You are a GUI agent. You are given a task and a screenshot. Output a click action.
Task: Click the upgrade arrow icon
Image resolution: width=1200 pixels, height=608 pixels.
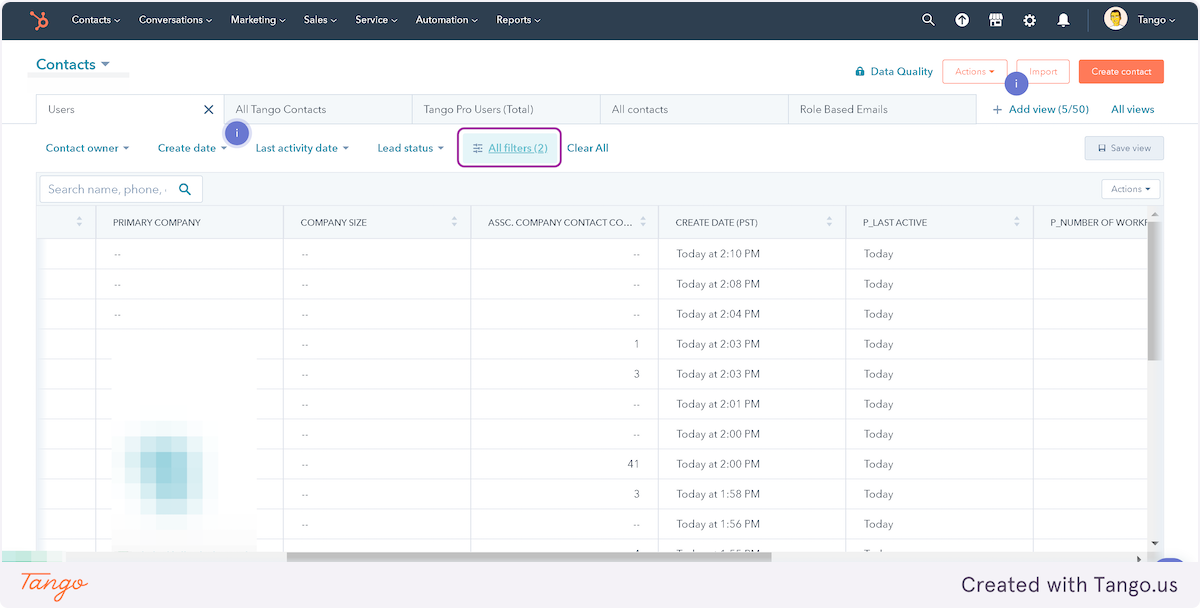pos(962,20)
